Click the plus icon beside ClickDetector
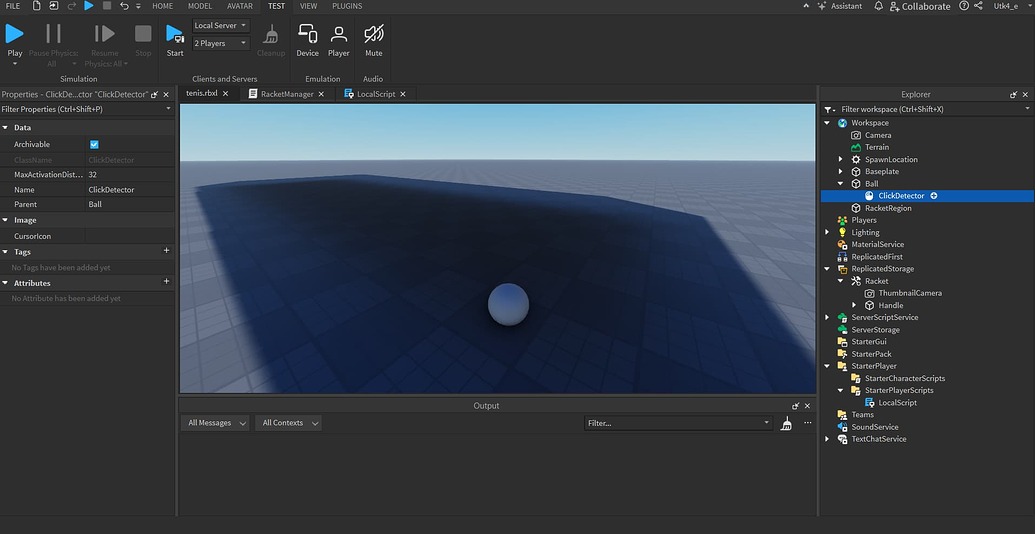1035x534 pixels. pos(933,196)
